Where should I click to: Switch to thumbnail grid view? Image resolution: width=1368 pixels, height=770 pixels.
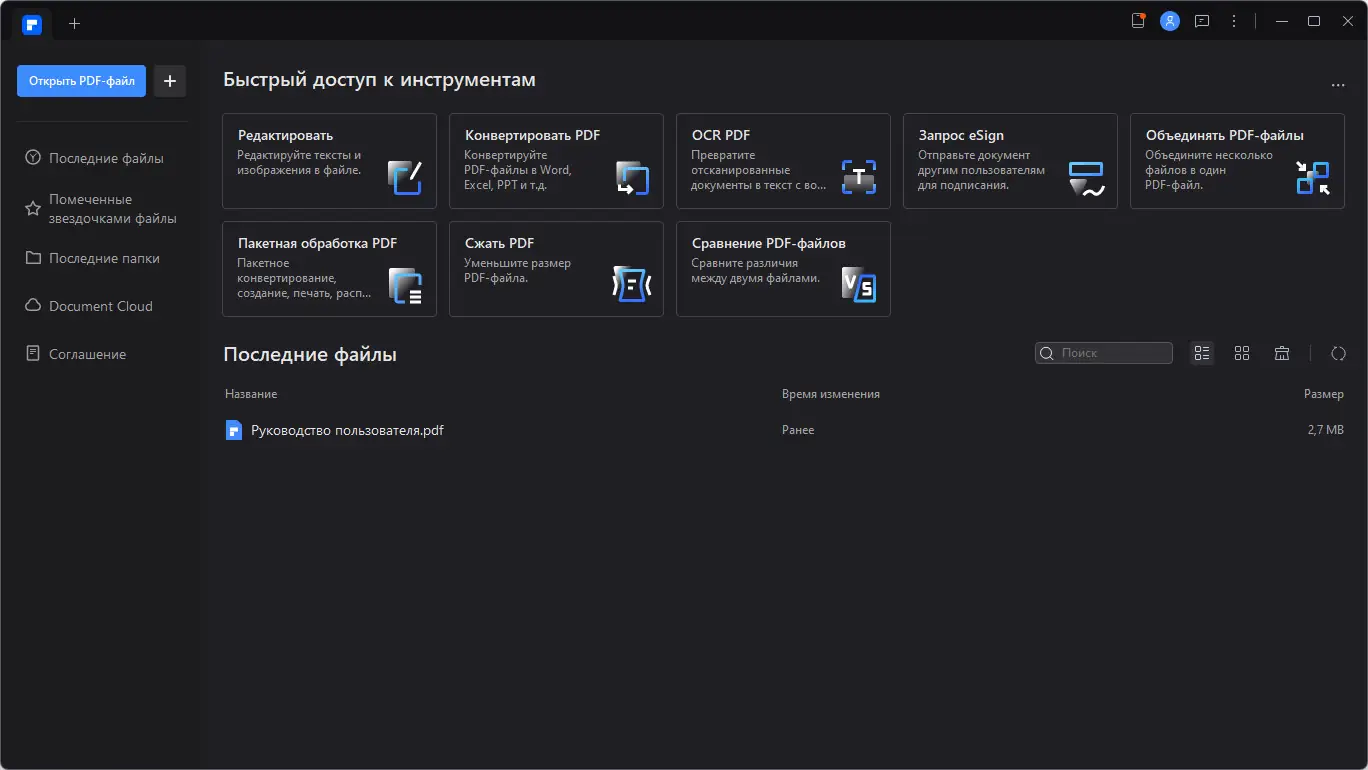click(x=1242, y=353)
